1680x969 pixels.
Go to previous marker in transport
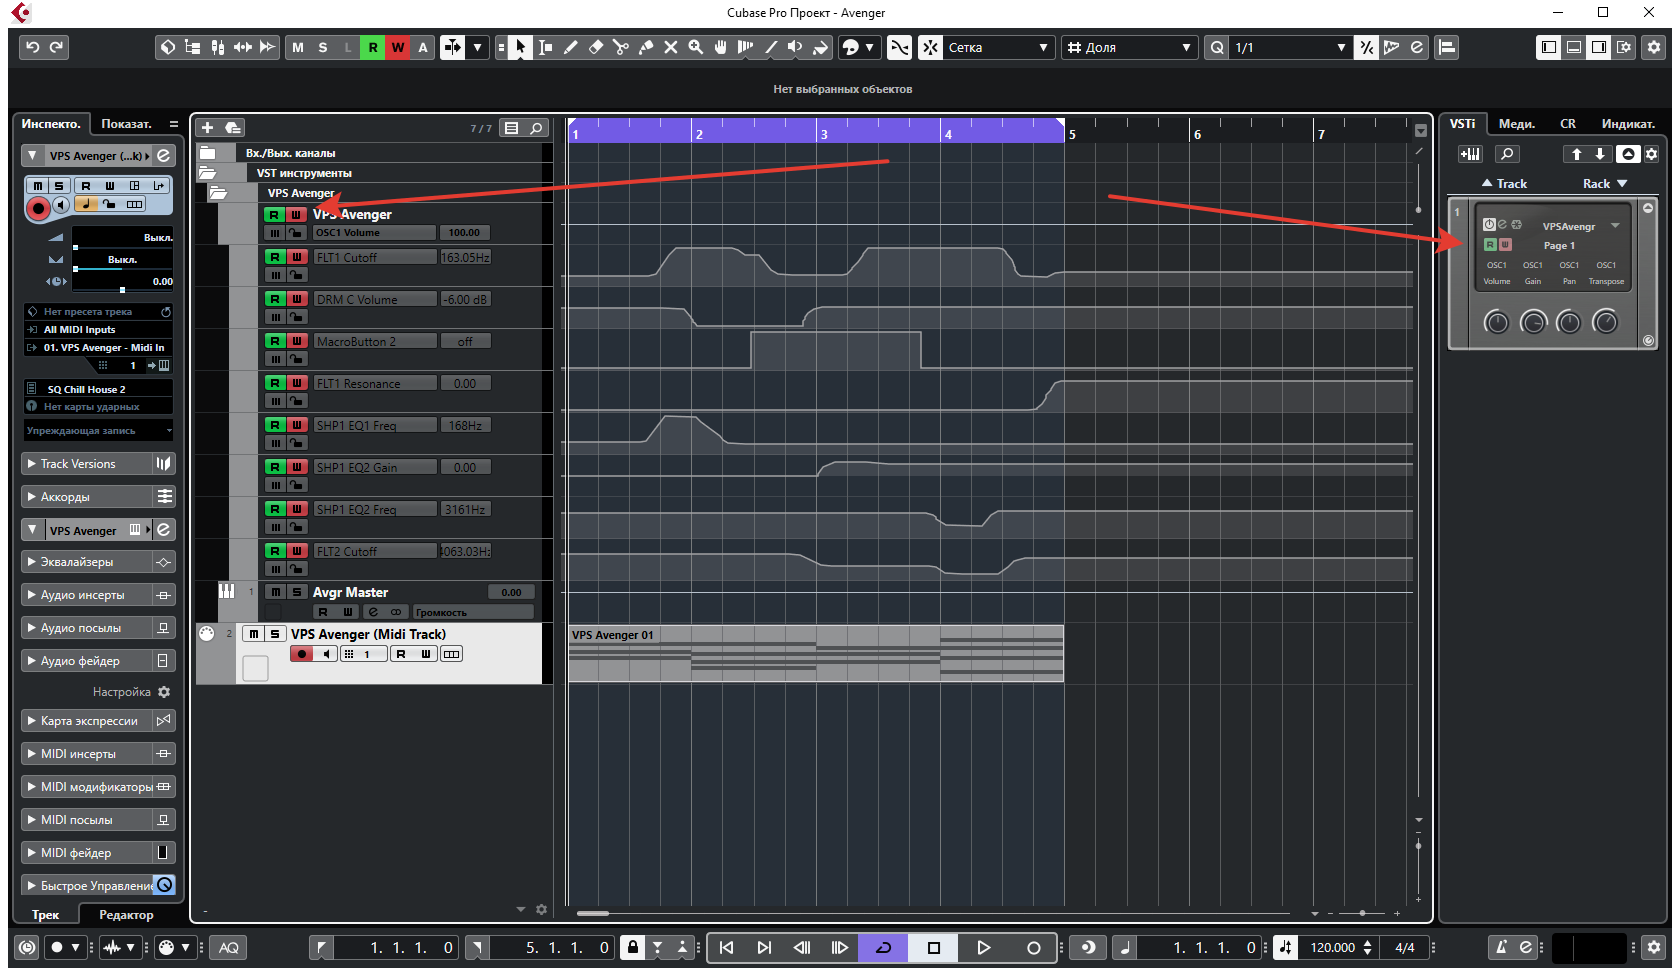click(x=727, y=947)
